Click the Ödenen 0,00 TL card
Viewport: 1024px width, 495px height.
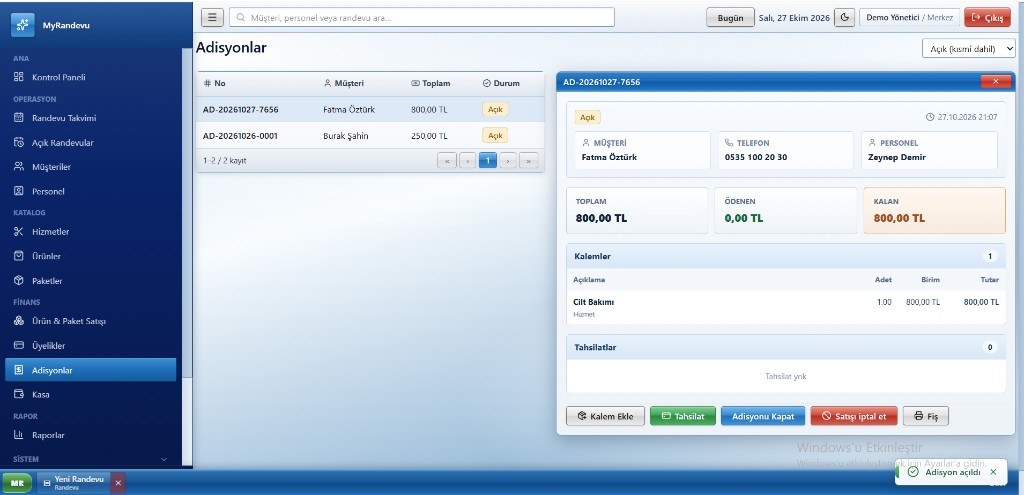pos(786,210)
